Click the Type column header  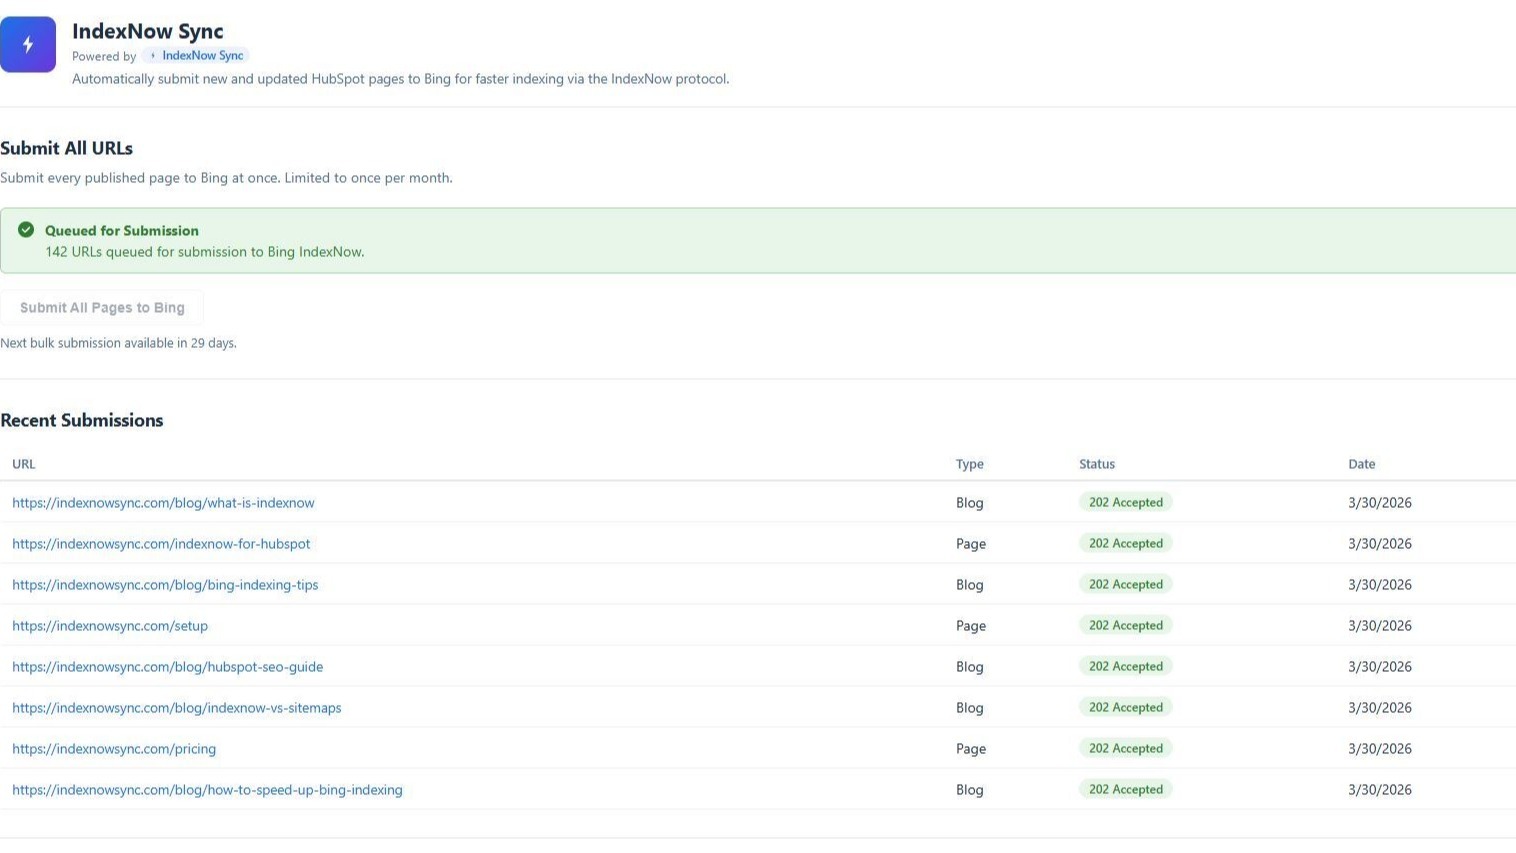[x=969, y=464]
